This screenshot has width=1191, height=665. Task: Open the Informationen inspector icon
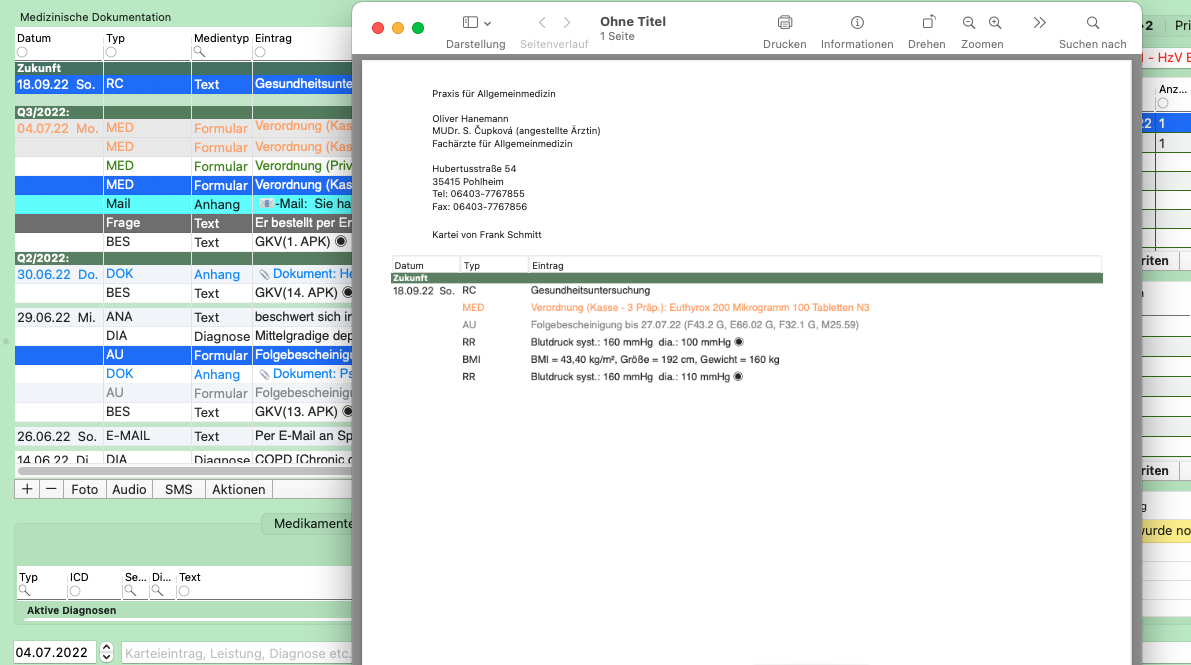857,23
